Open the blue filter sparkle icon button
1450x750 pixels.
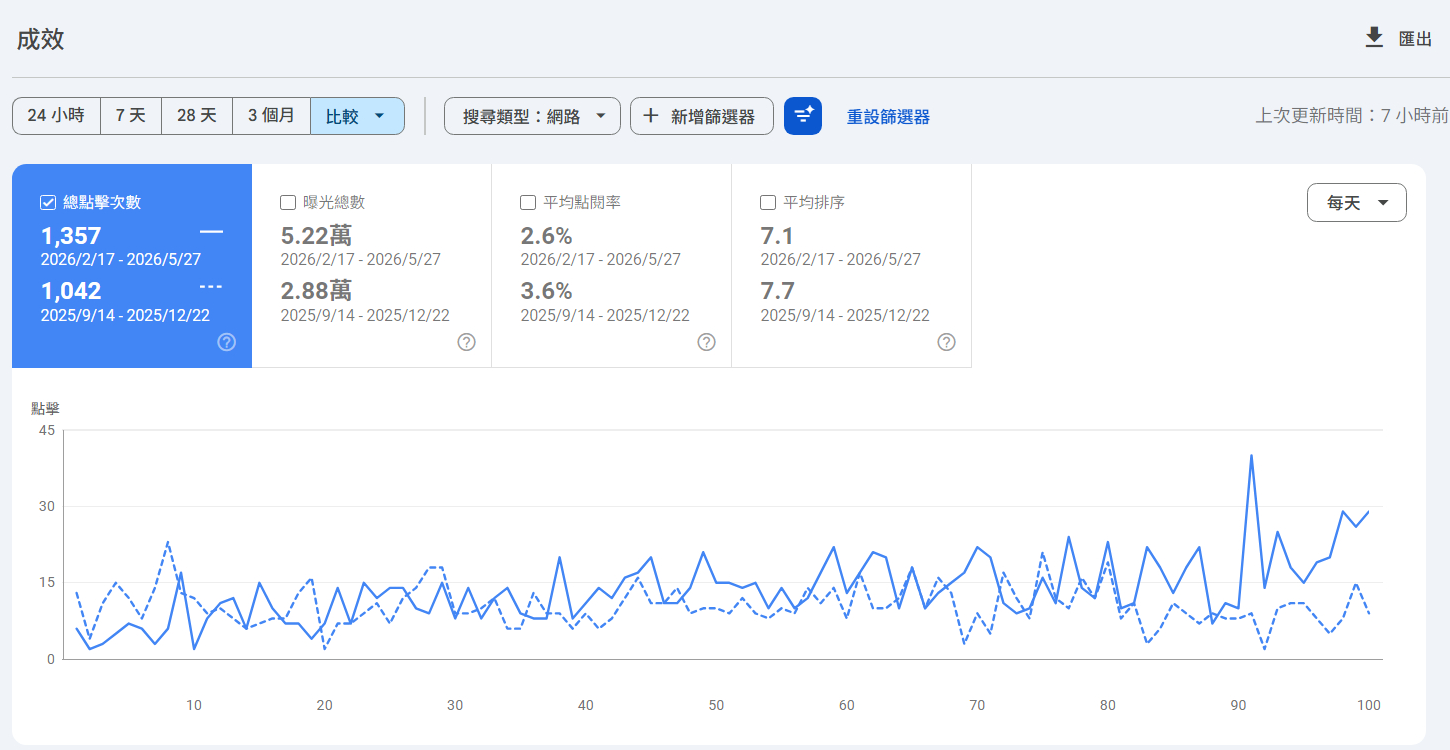[x=803, y=116]
